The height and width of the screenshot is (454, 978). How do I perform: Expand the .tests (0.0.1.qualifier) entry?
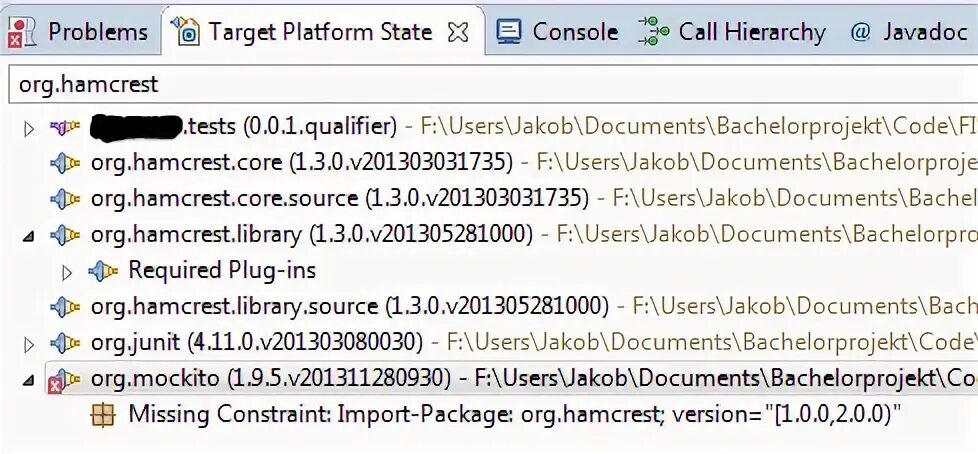tap(28, 128)
